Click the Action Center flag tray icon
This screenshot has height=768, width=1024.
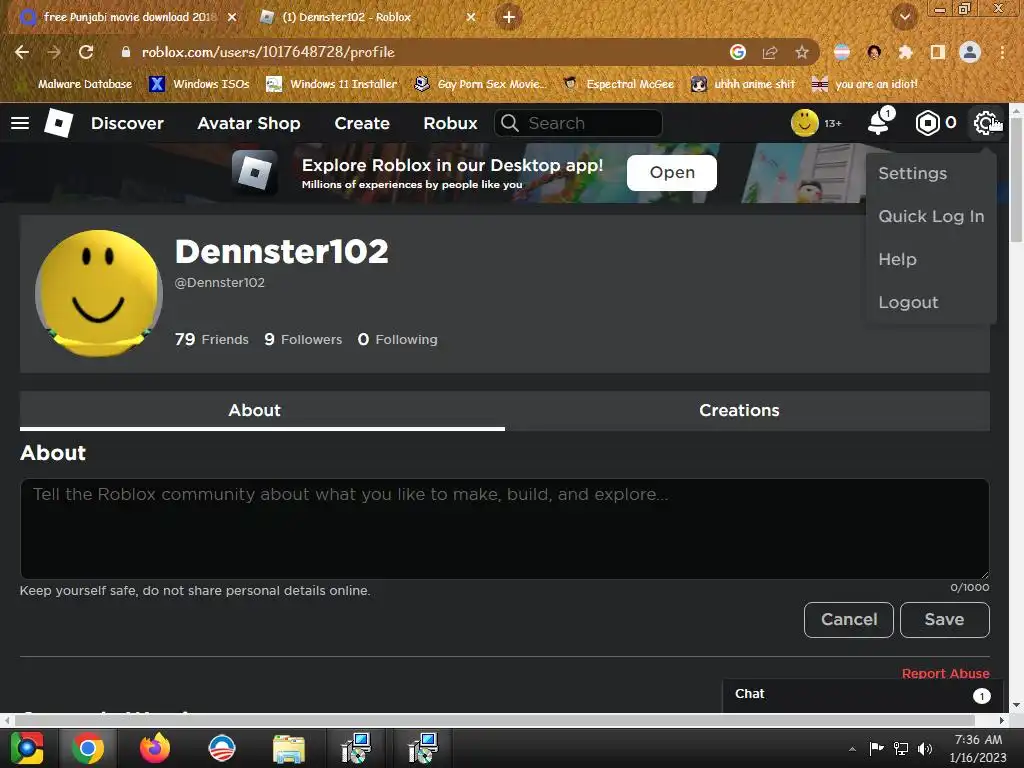876,748
